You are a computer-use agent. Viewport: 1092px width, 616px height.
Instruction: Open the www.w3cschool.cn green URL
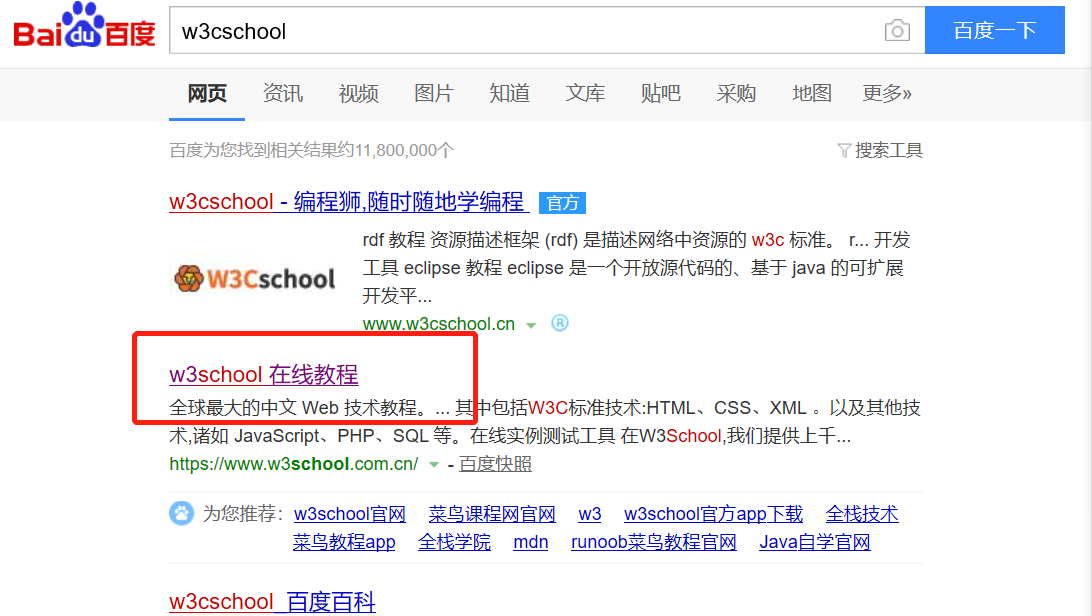click(439, 324)
